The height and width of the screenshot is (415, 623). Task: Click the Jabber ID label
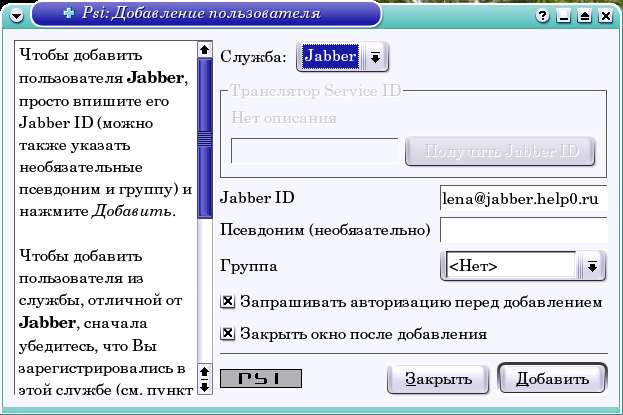pyautogui.click(x=257, y=198)
